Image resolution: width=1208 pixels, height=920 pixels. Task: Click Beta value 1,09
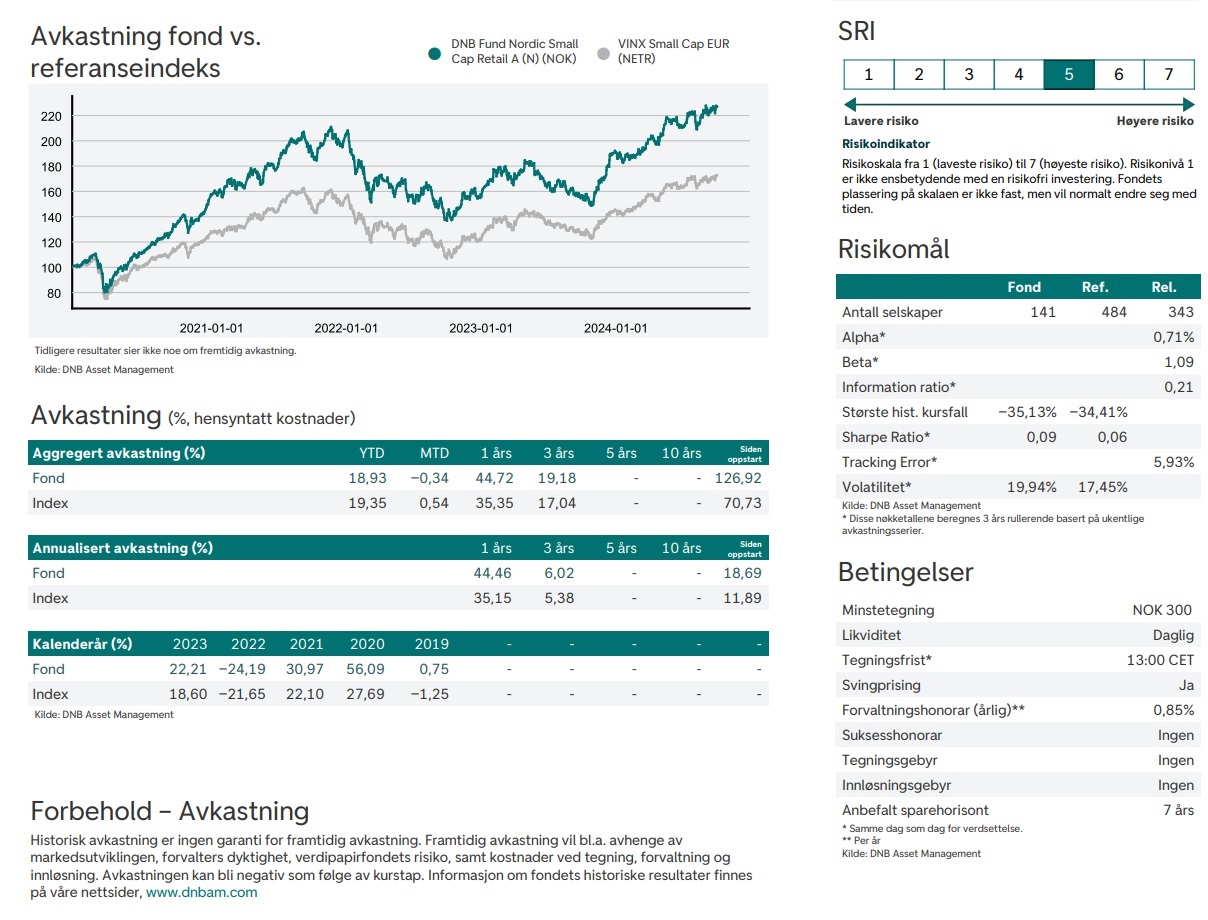1179,362
